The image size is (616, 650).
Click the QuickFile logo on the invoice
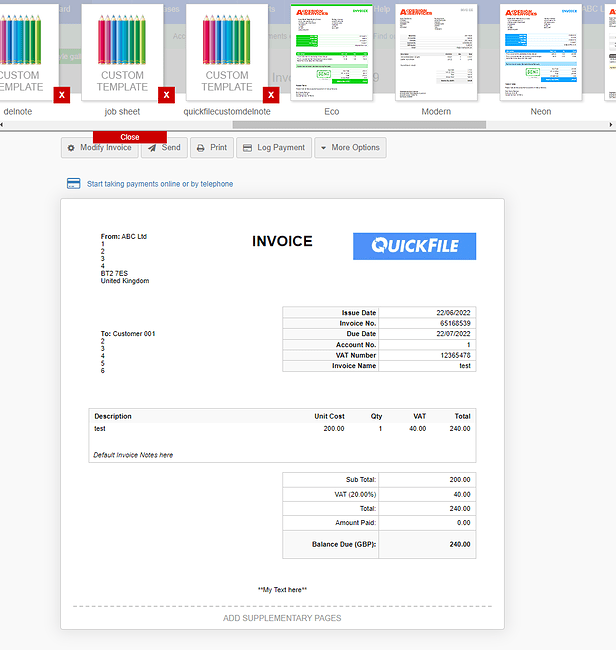point(415,246)
